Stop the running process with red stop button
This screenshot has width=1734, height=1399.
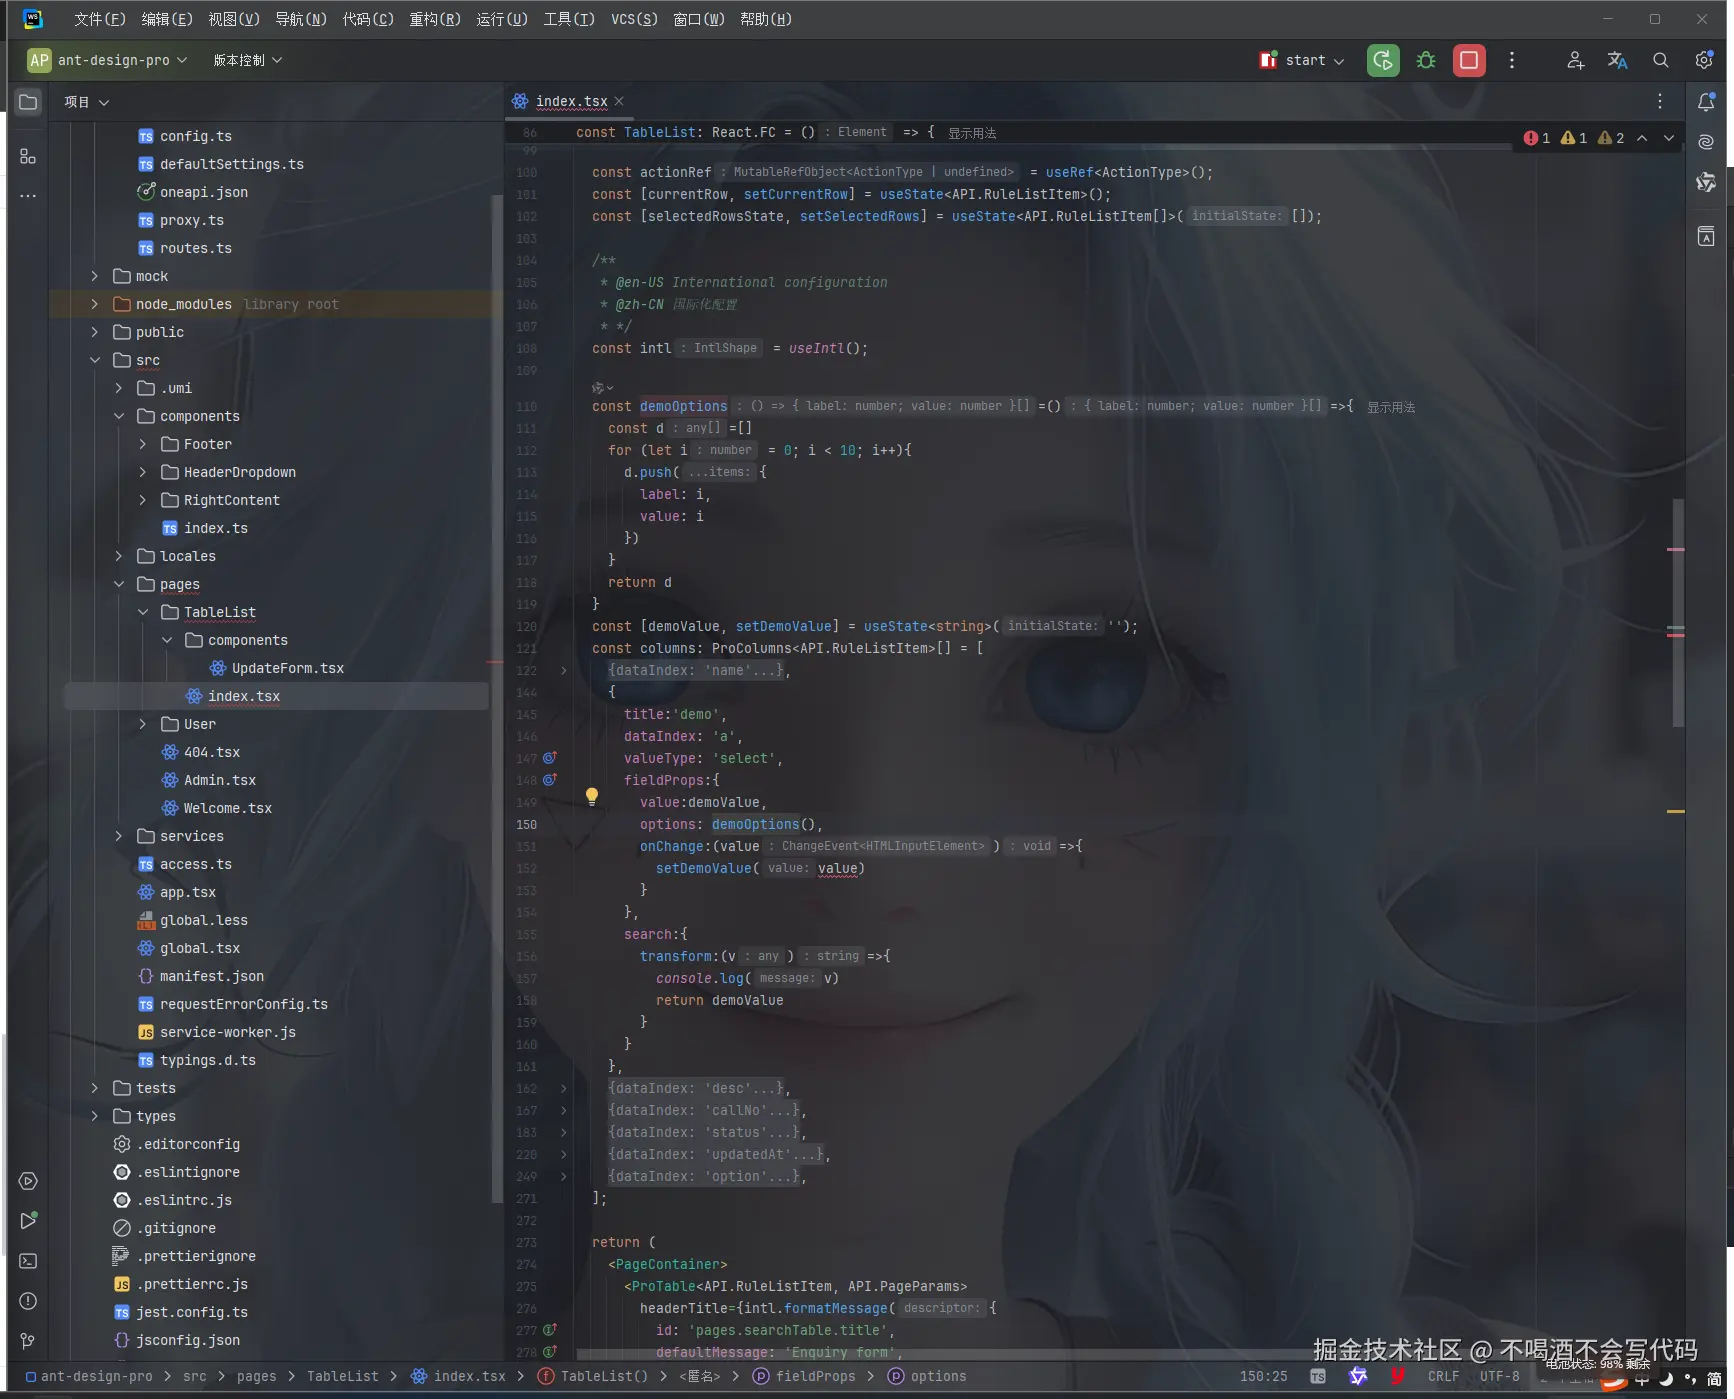tap(1469, 60)
